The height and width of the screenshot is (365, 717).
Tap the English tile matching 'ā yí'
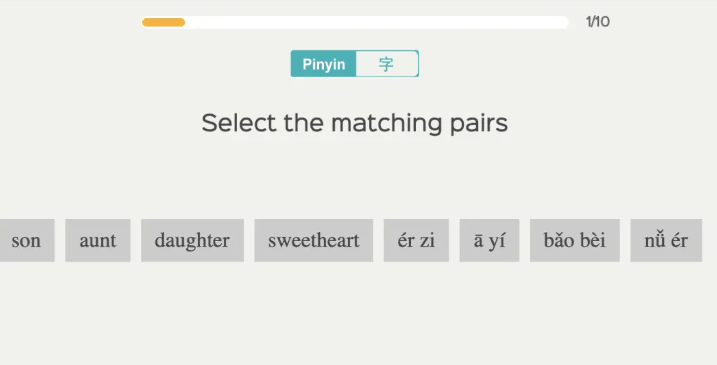[98, 241]
